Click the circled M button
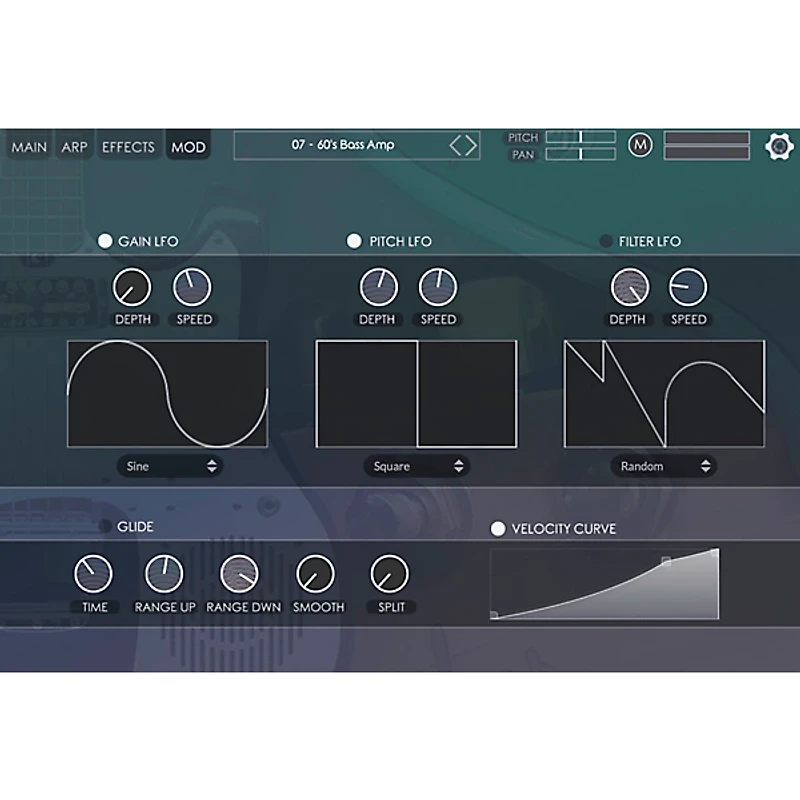This screenshot has height=800, width=800. [640, 146]
